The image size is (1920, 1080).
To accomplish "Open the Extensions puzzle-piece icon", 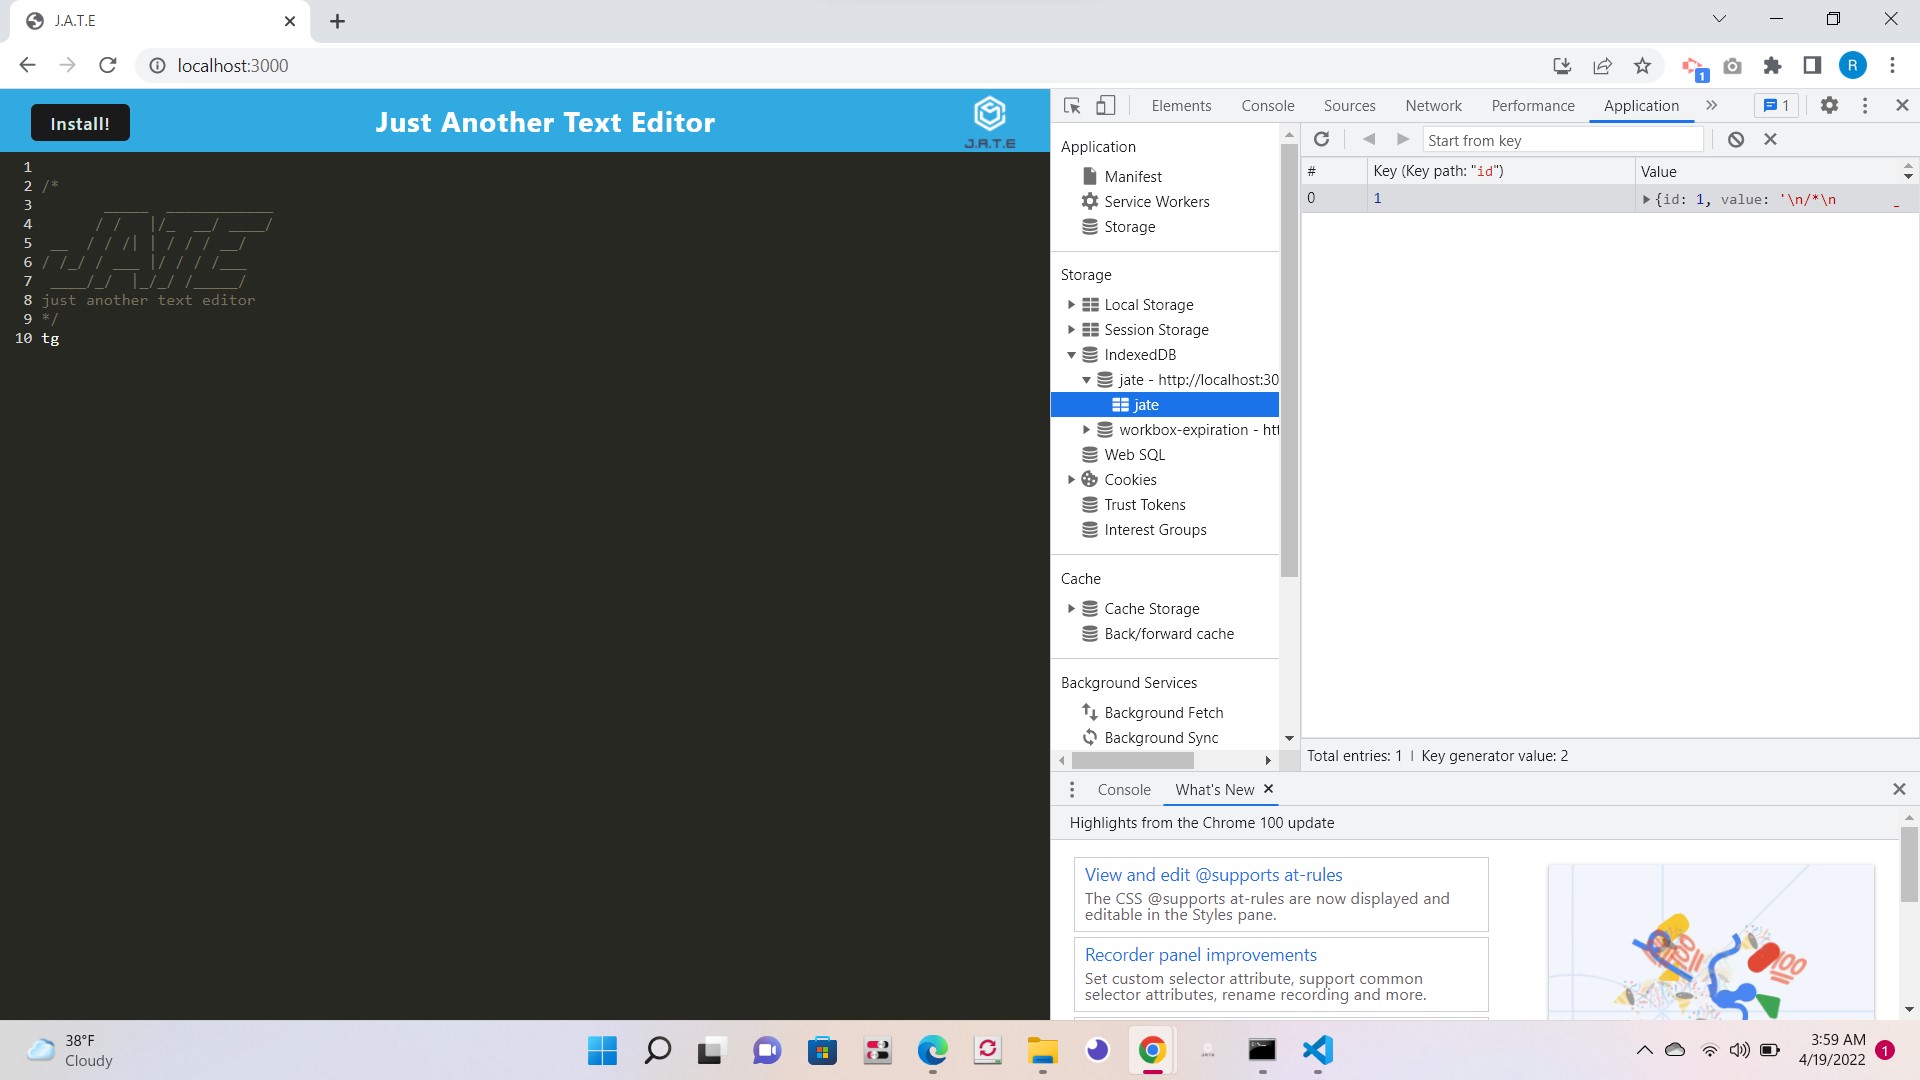I will pyautogui.click(x=1772, y=65).
